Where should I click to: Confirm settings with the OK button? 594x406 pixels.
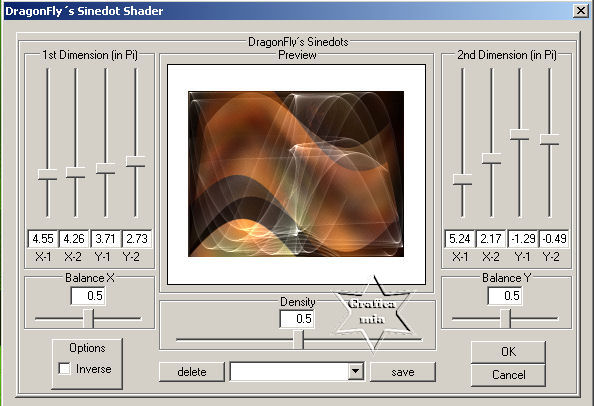point(508,352)
